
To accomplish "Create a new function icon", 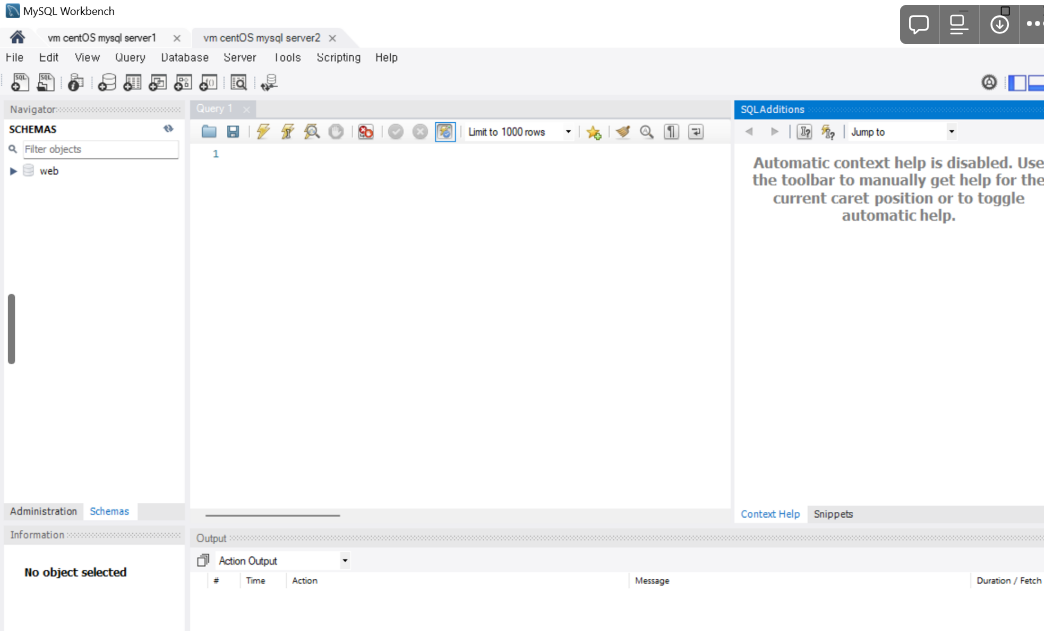I will pos(208,83).
